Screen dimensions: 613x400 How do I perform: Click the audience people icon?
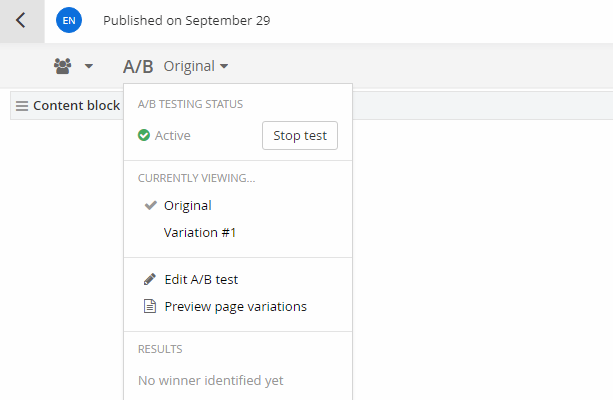pos(63,66)
